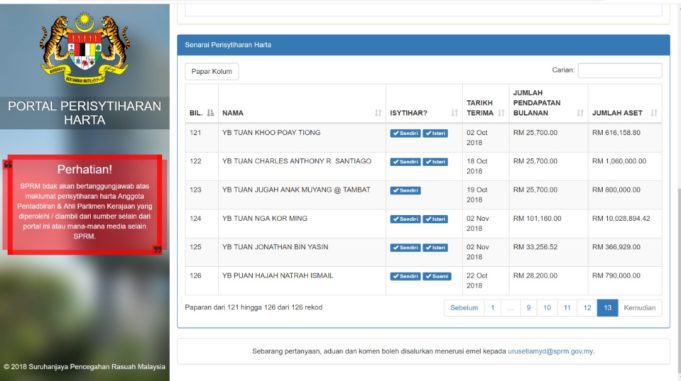681x381 pixels.
Task: Select name YB TUAN NGA KOR MING
Action: click(x=264, y=219)
